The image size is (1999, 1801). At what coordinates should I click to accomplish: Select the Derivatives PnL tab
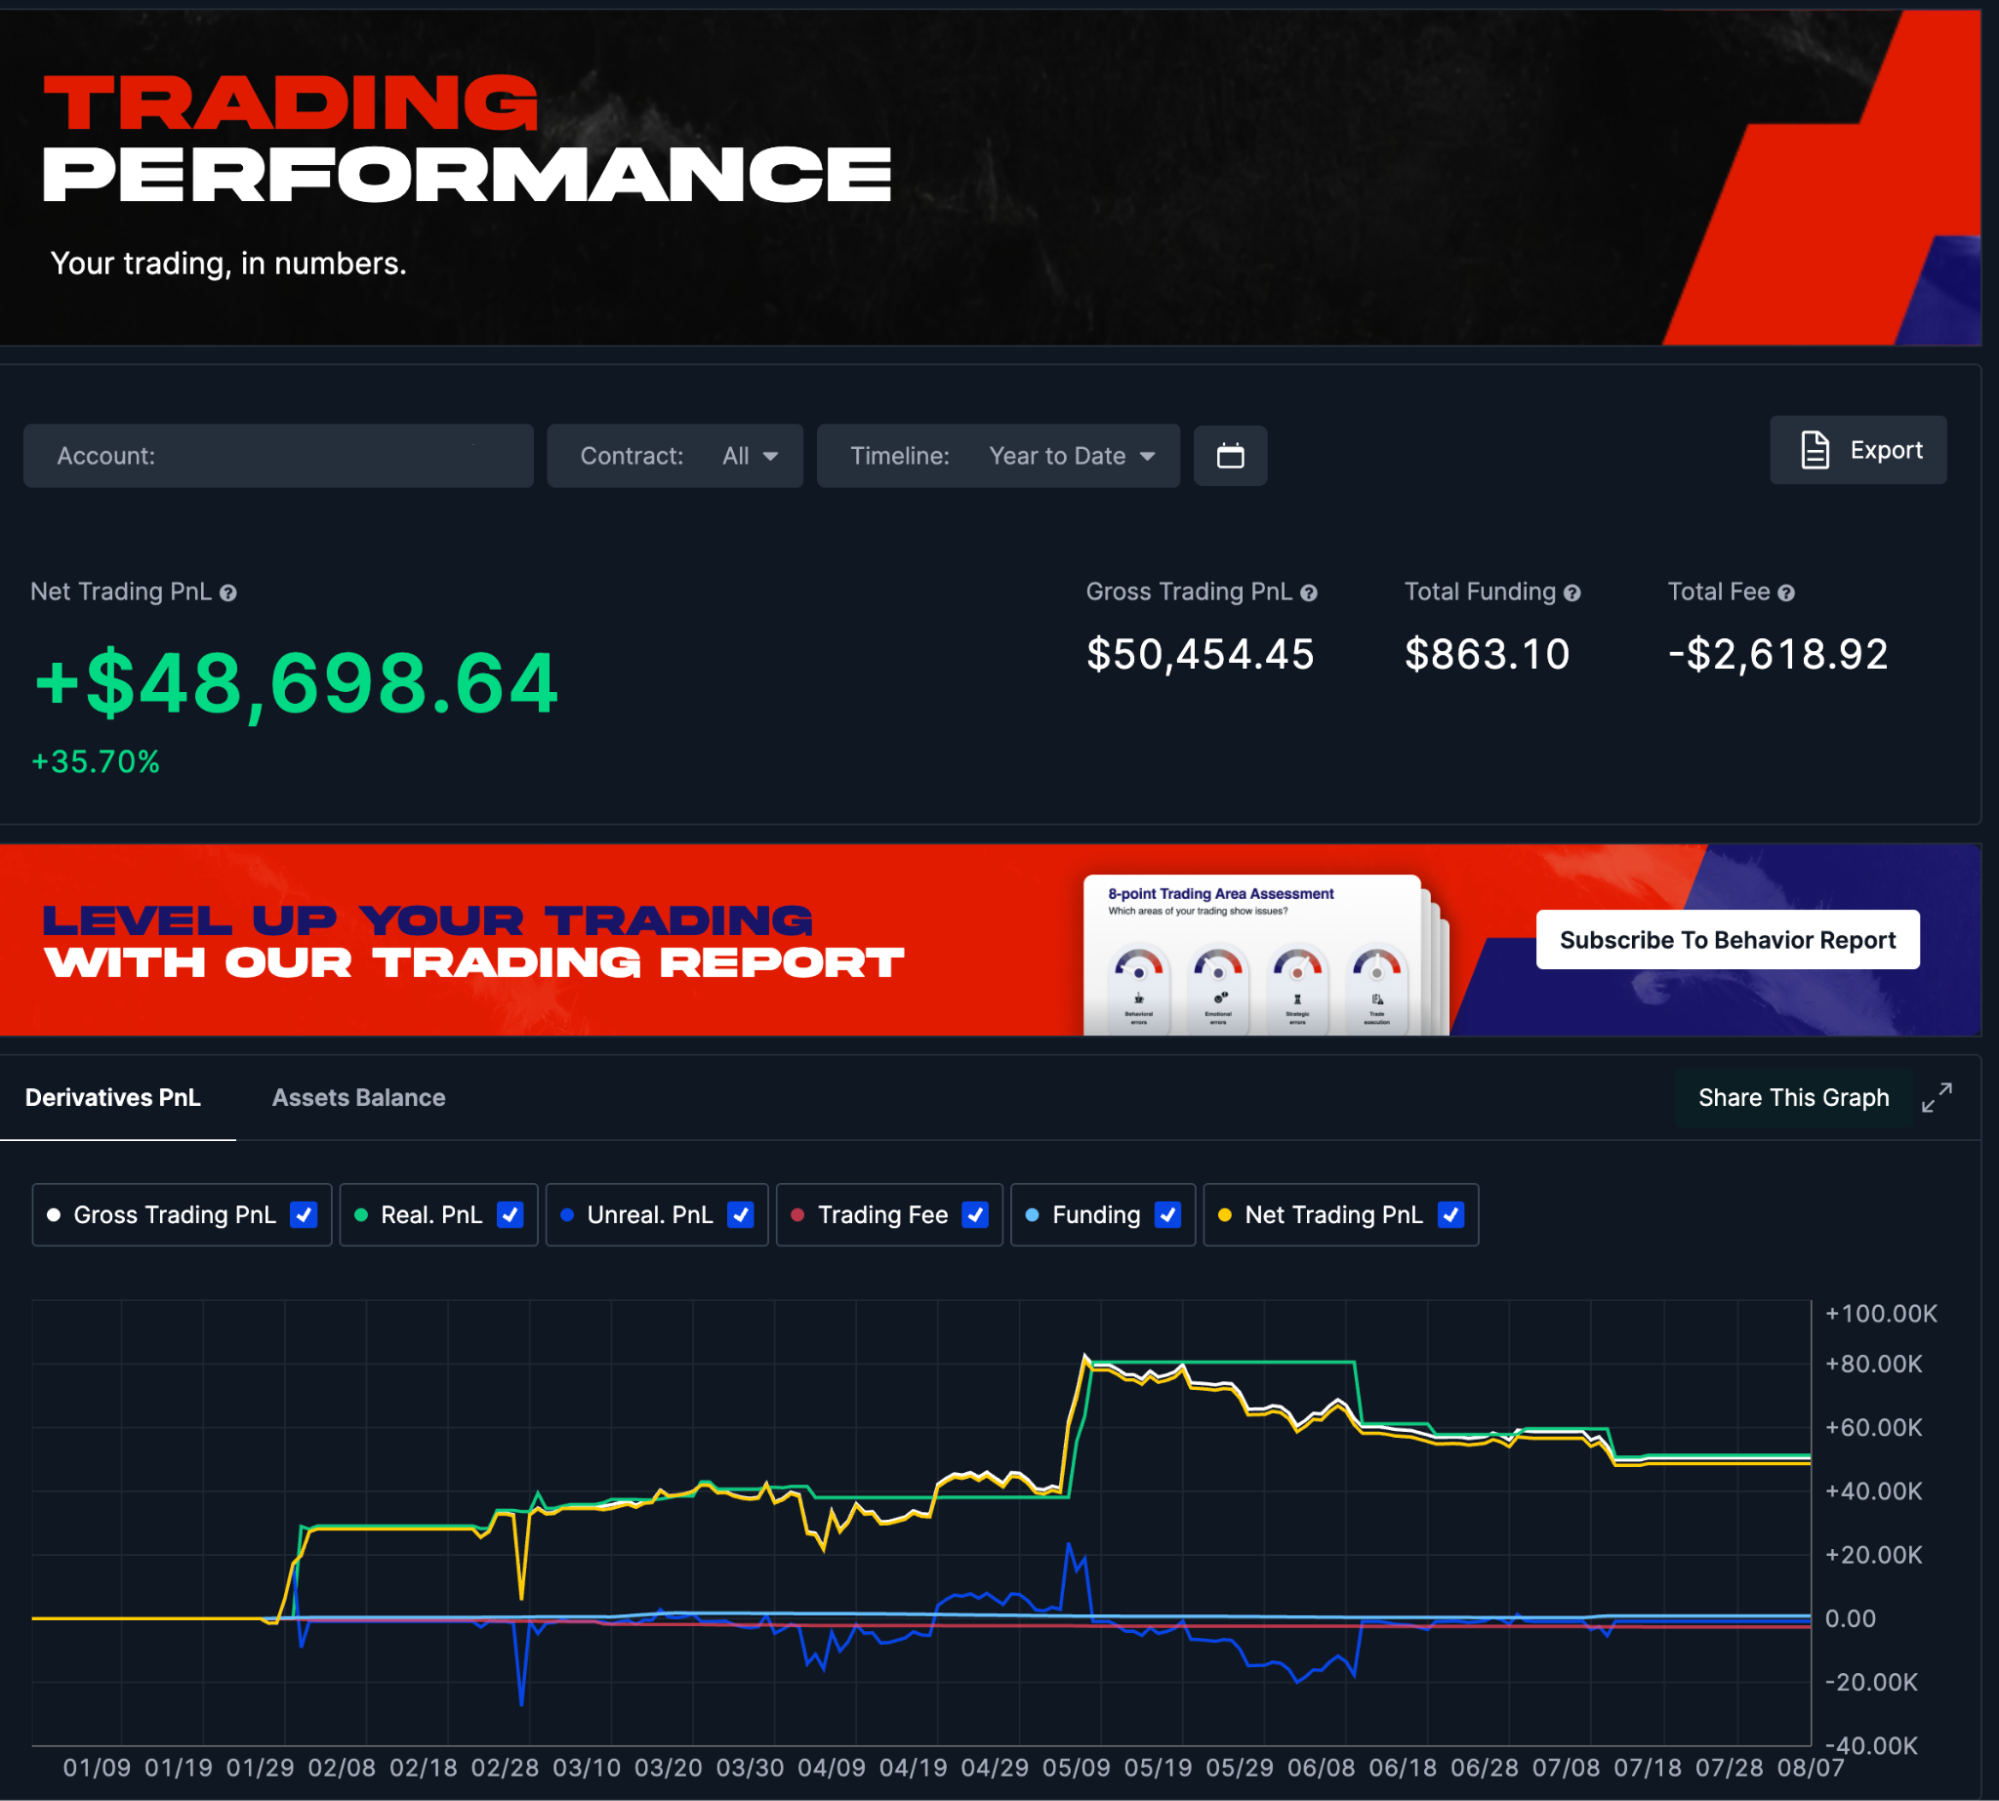pyautogui.click(x=113, y=1097)
